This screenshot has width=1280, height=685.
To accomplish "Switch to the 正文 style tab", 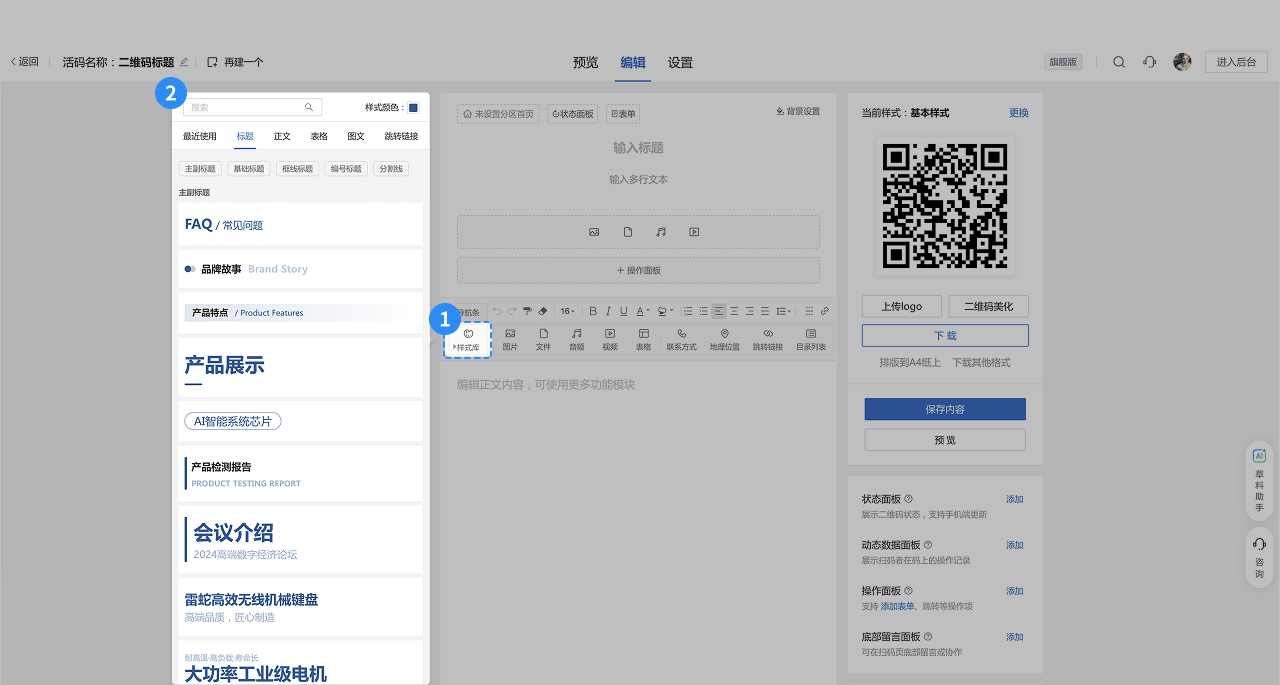I will pyautogui.click(x=282, y=136).
